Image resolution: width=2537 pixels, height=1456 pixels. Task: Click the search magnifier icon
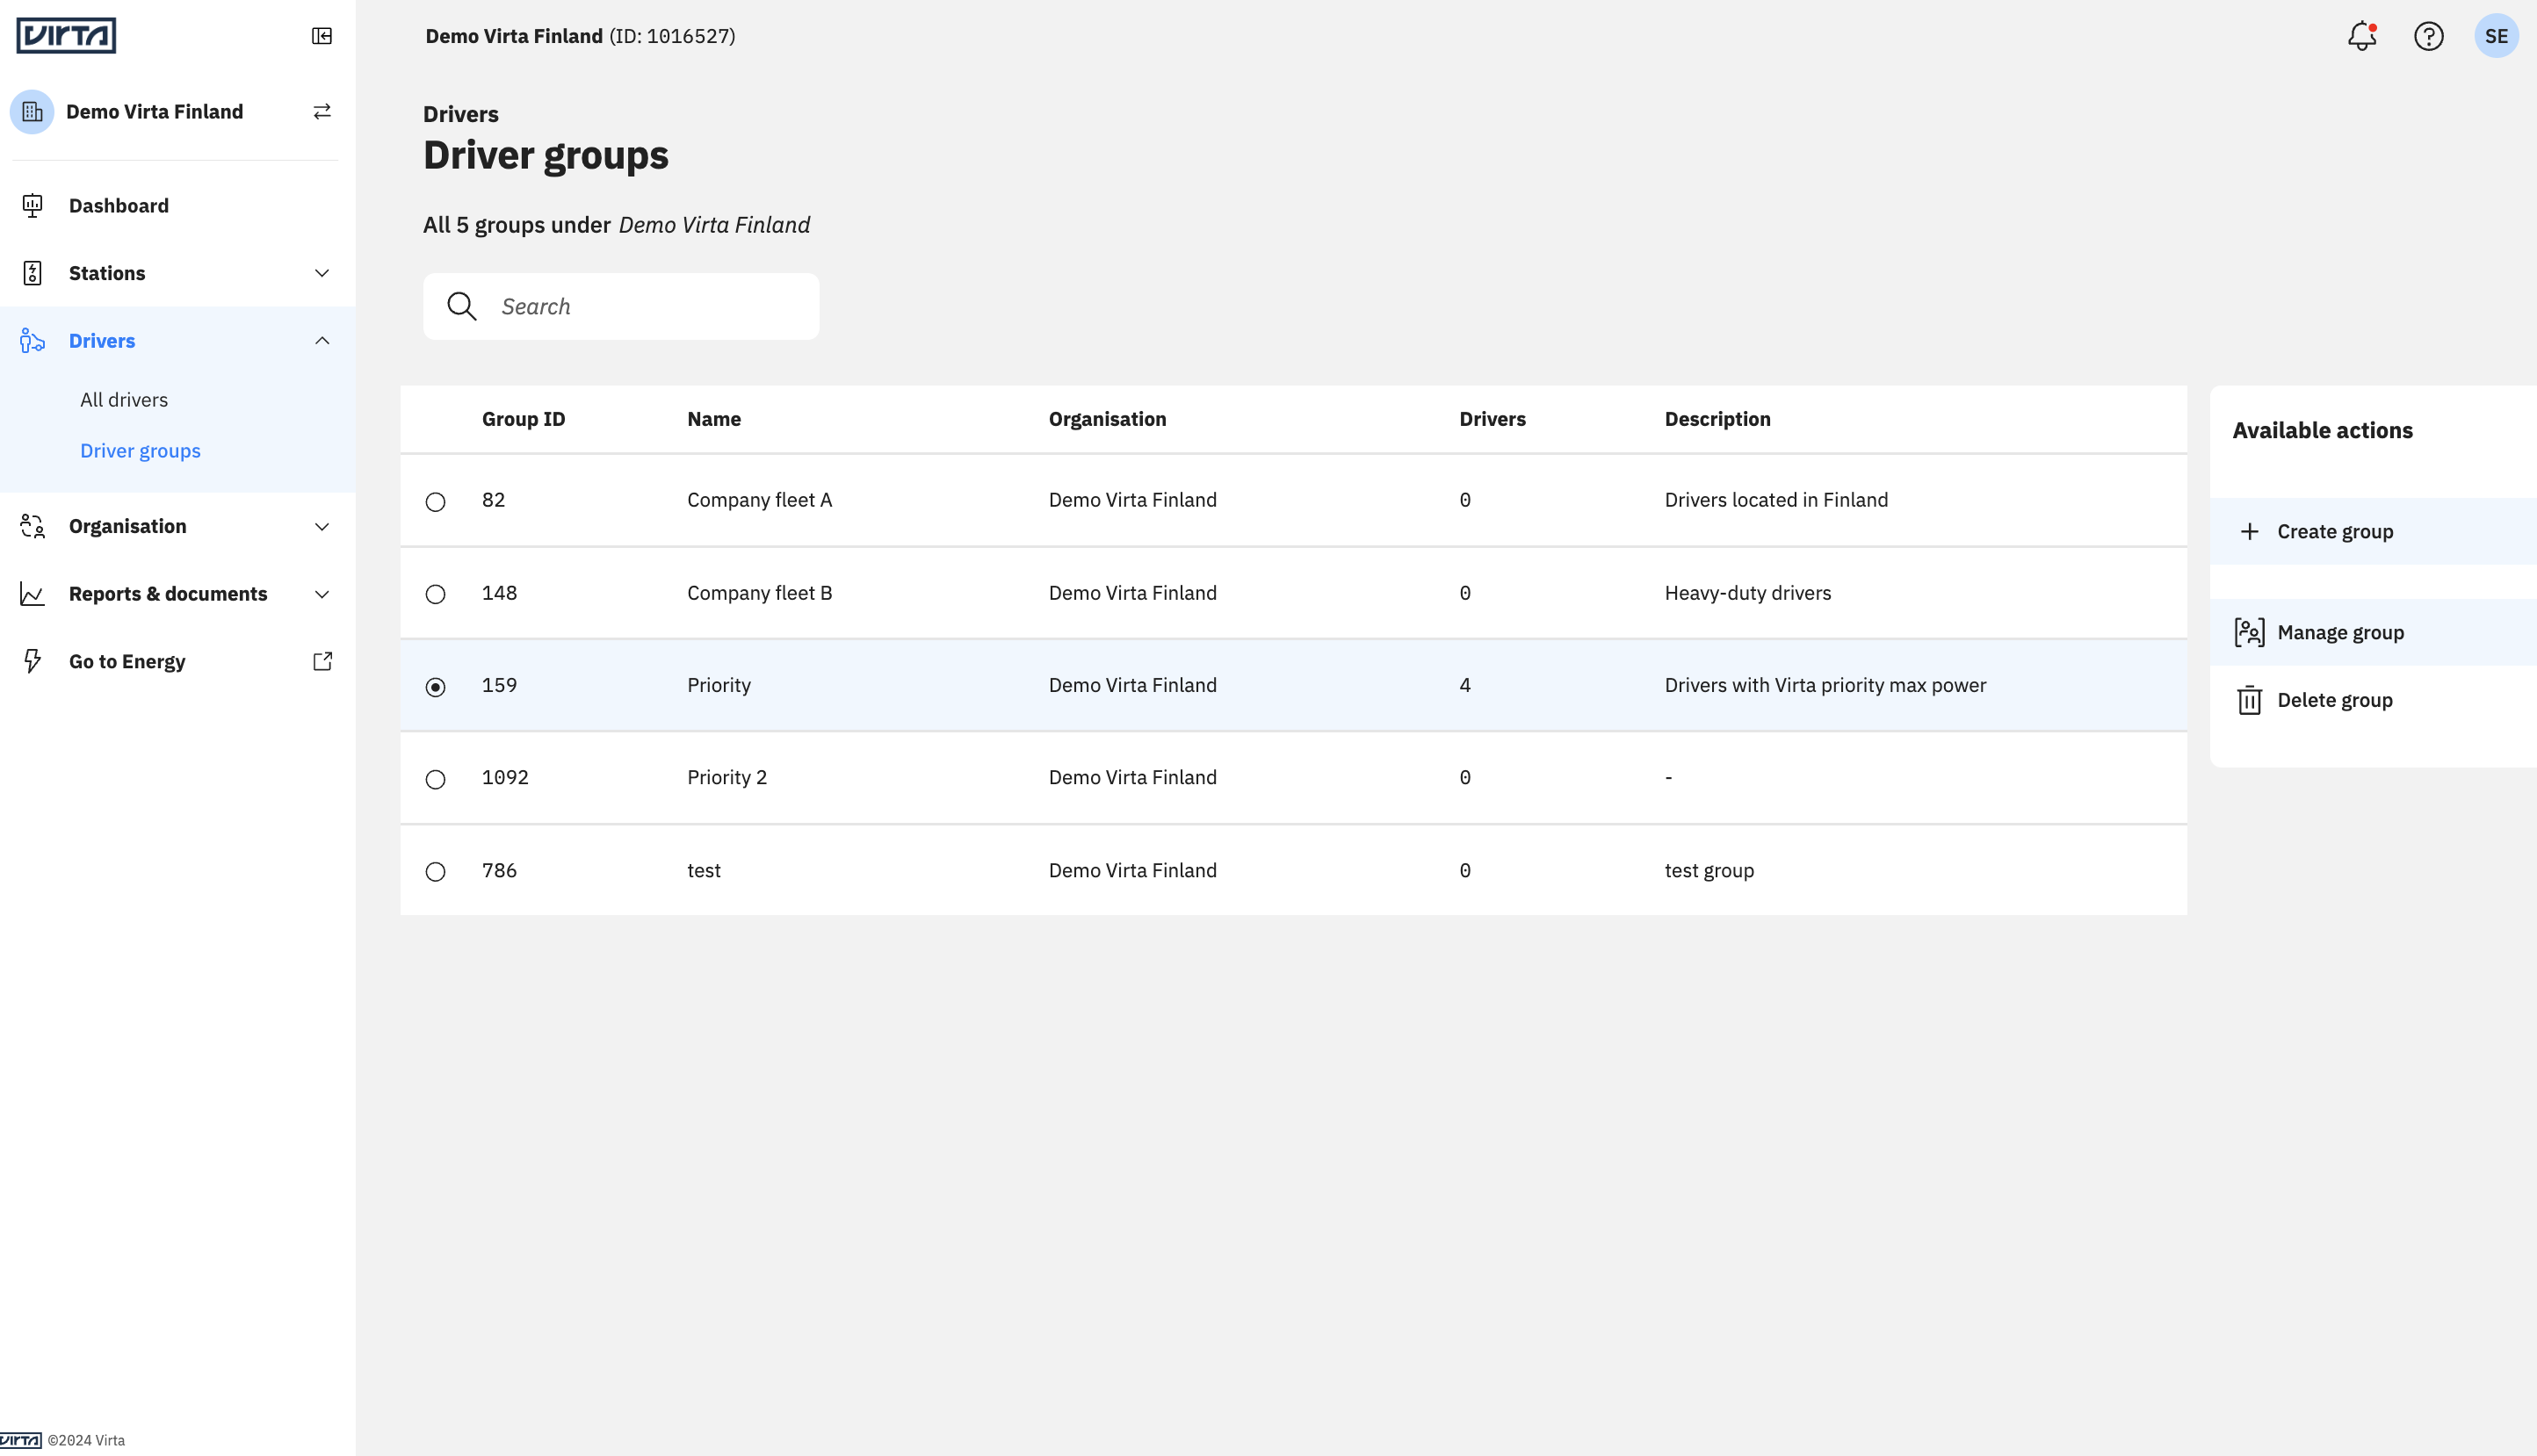point(461,306)
